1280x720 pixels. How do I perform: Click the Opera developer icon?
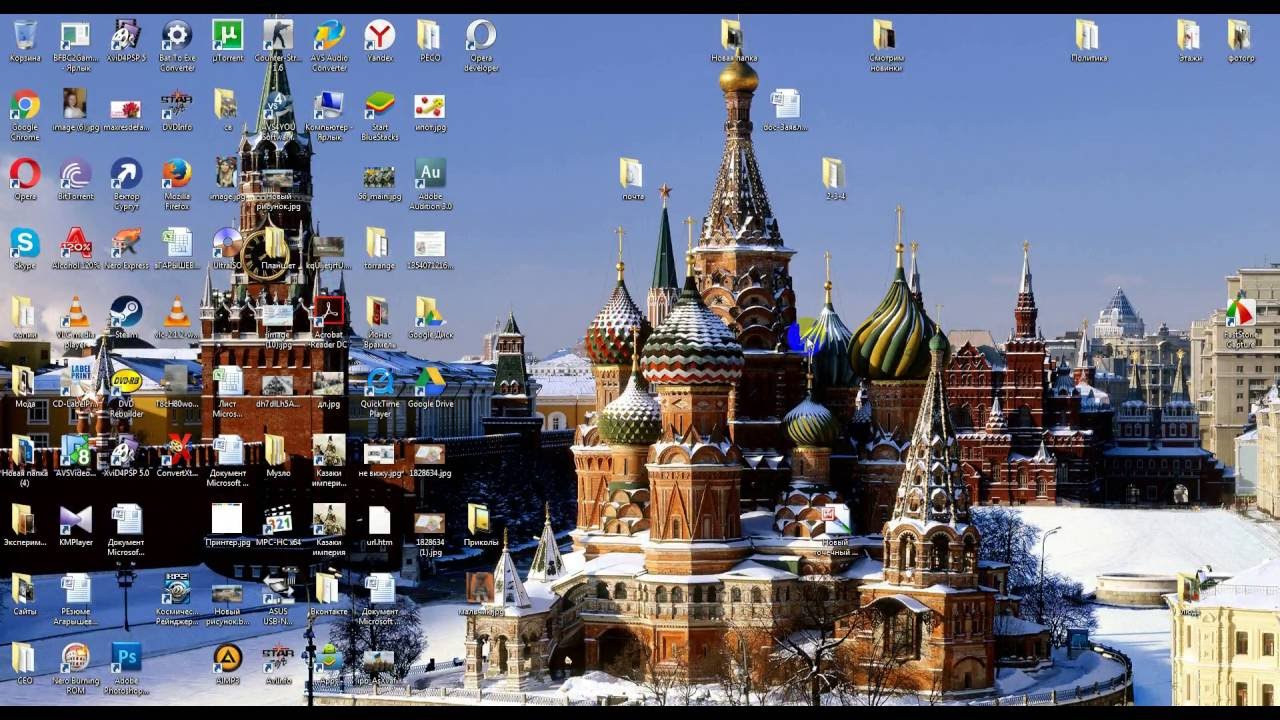pyautogui.click(x=481, y=36)
